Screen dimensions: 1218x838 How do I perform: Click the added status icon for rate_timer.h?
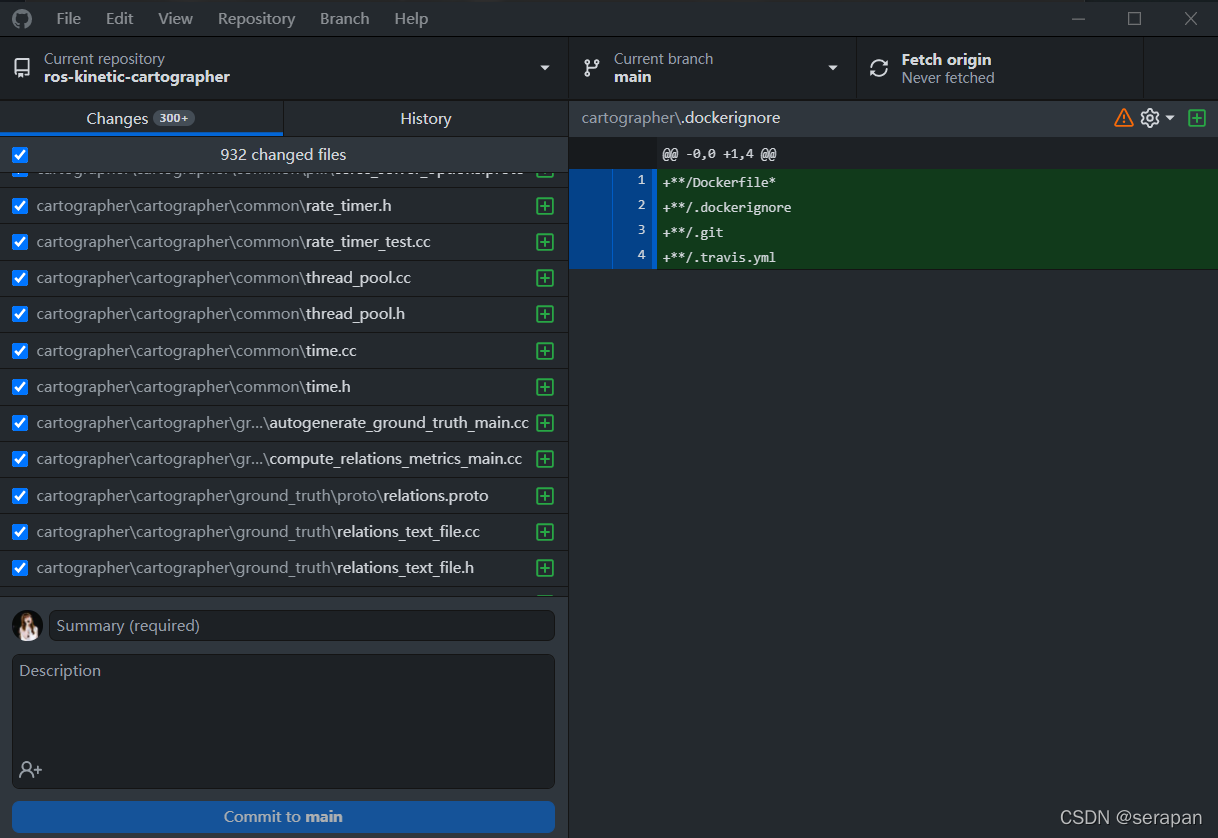coord(545,206)
